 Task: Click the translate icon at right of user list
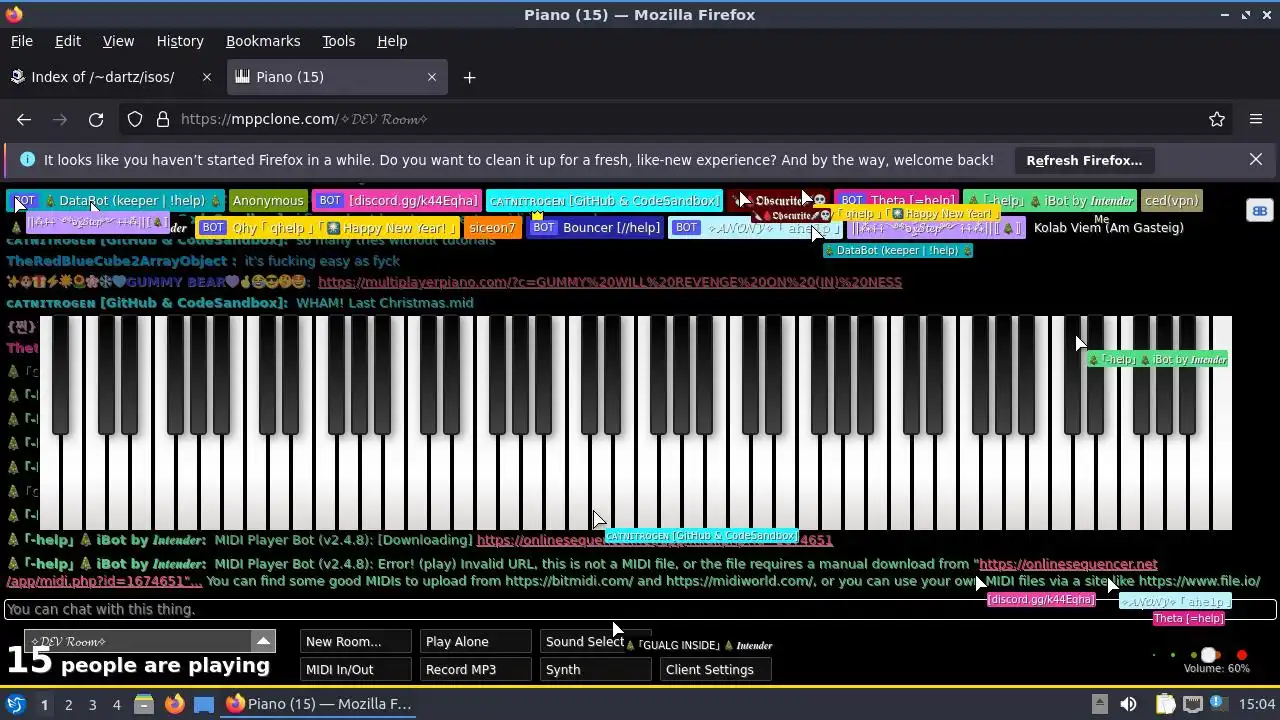pyautogui.click(x=1259, y=210)
